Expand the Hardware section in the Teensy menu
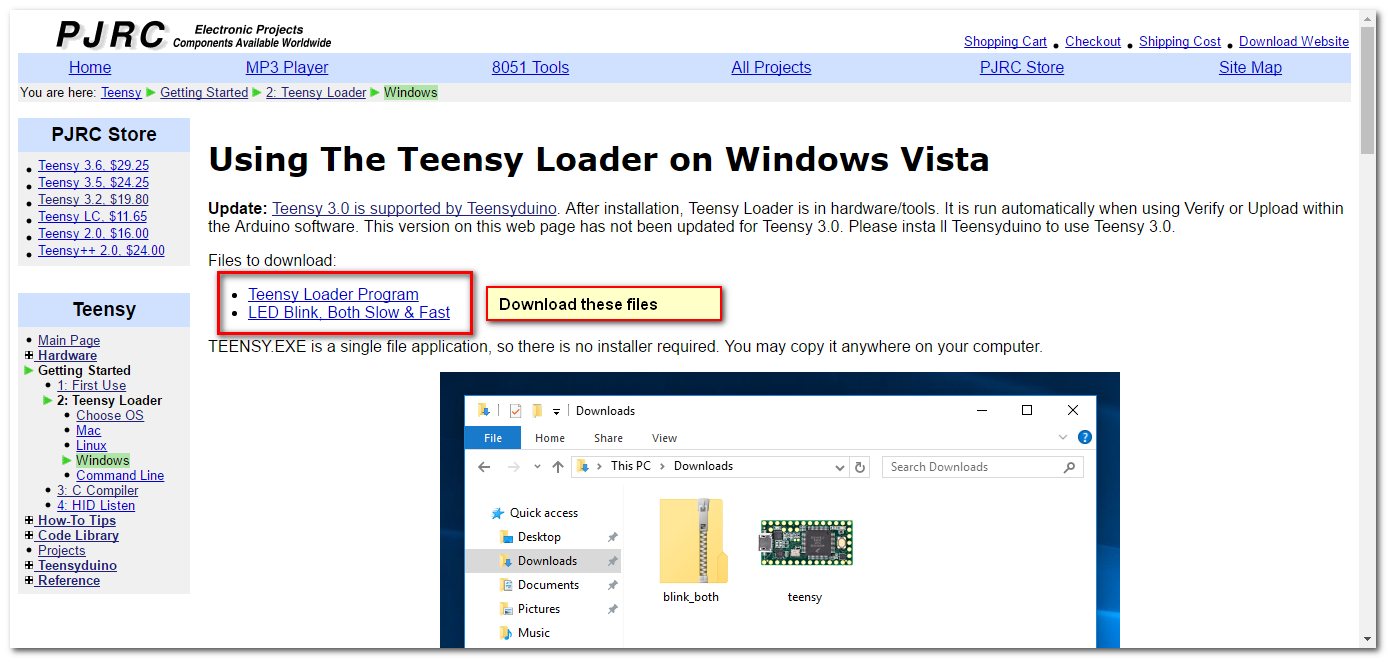Screen dimensions: 1387x659 [29, 355]
